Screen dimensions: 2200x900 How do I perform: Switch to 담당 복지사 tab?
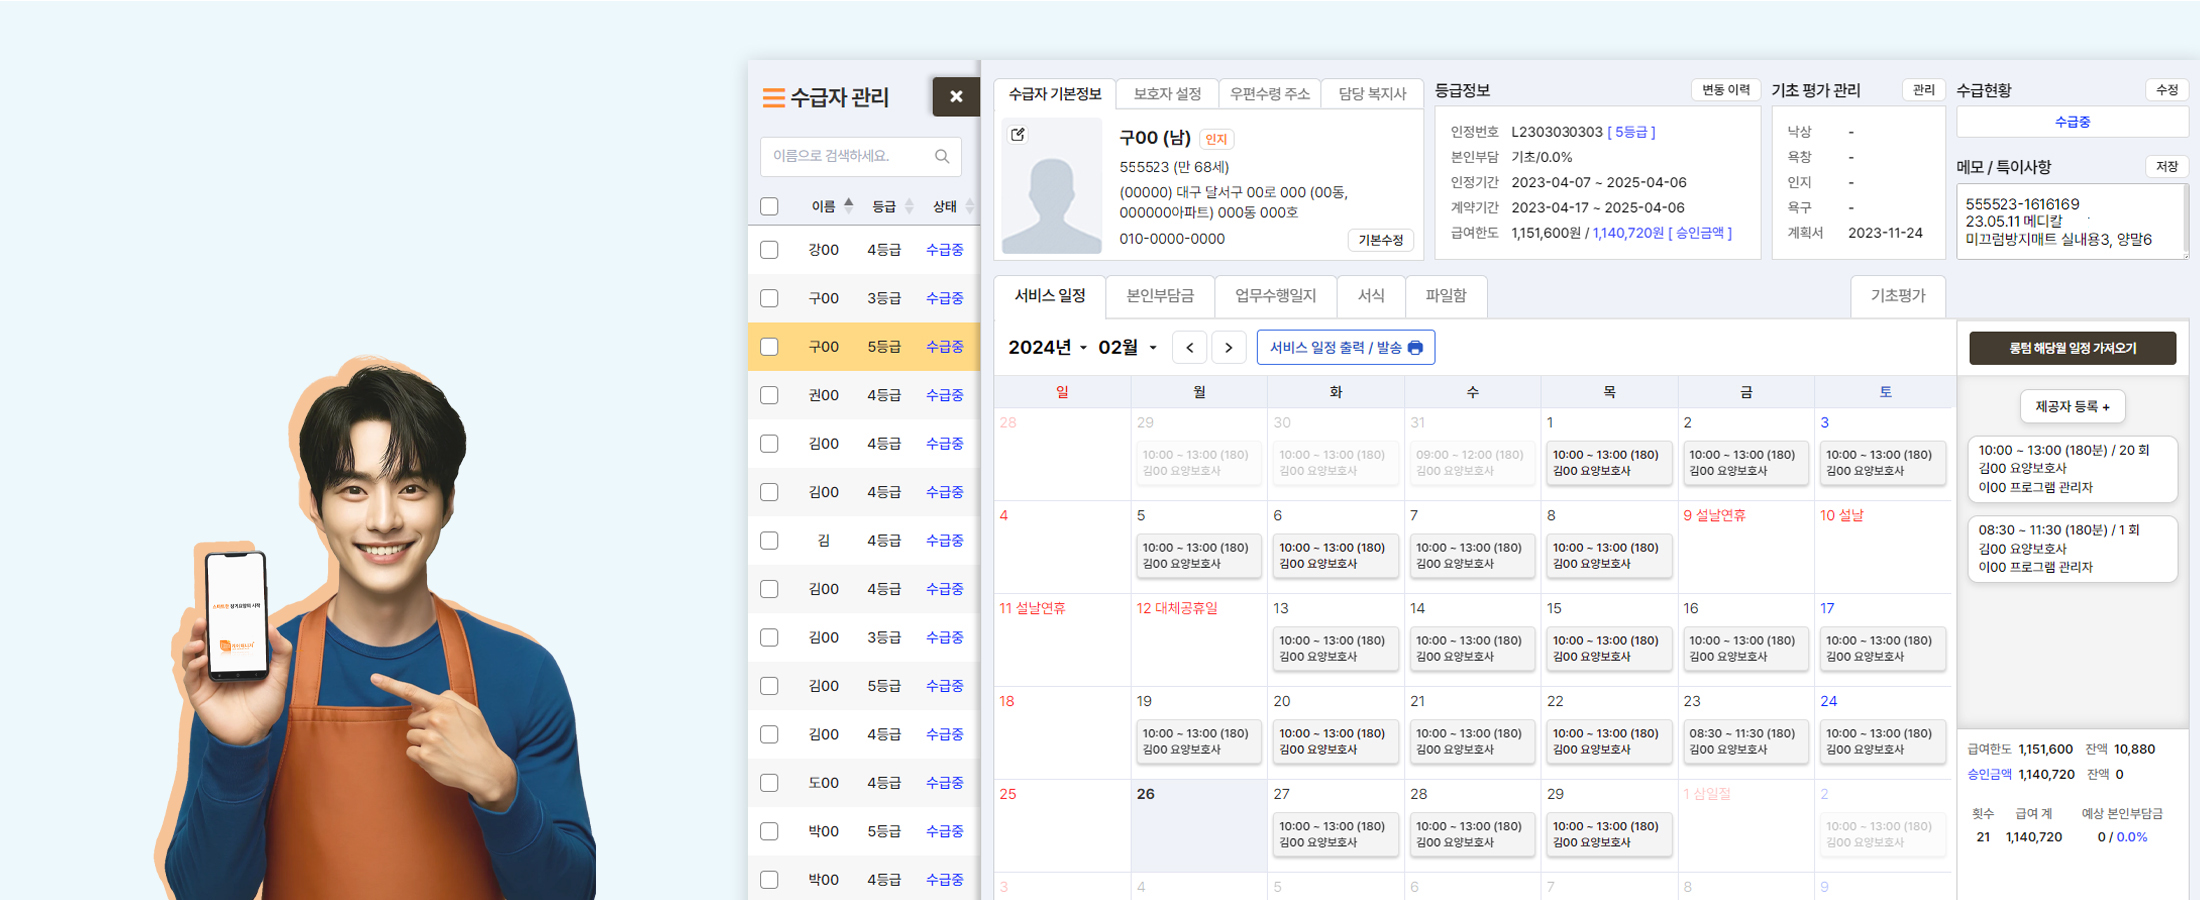tap(1372, 93)
